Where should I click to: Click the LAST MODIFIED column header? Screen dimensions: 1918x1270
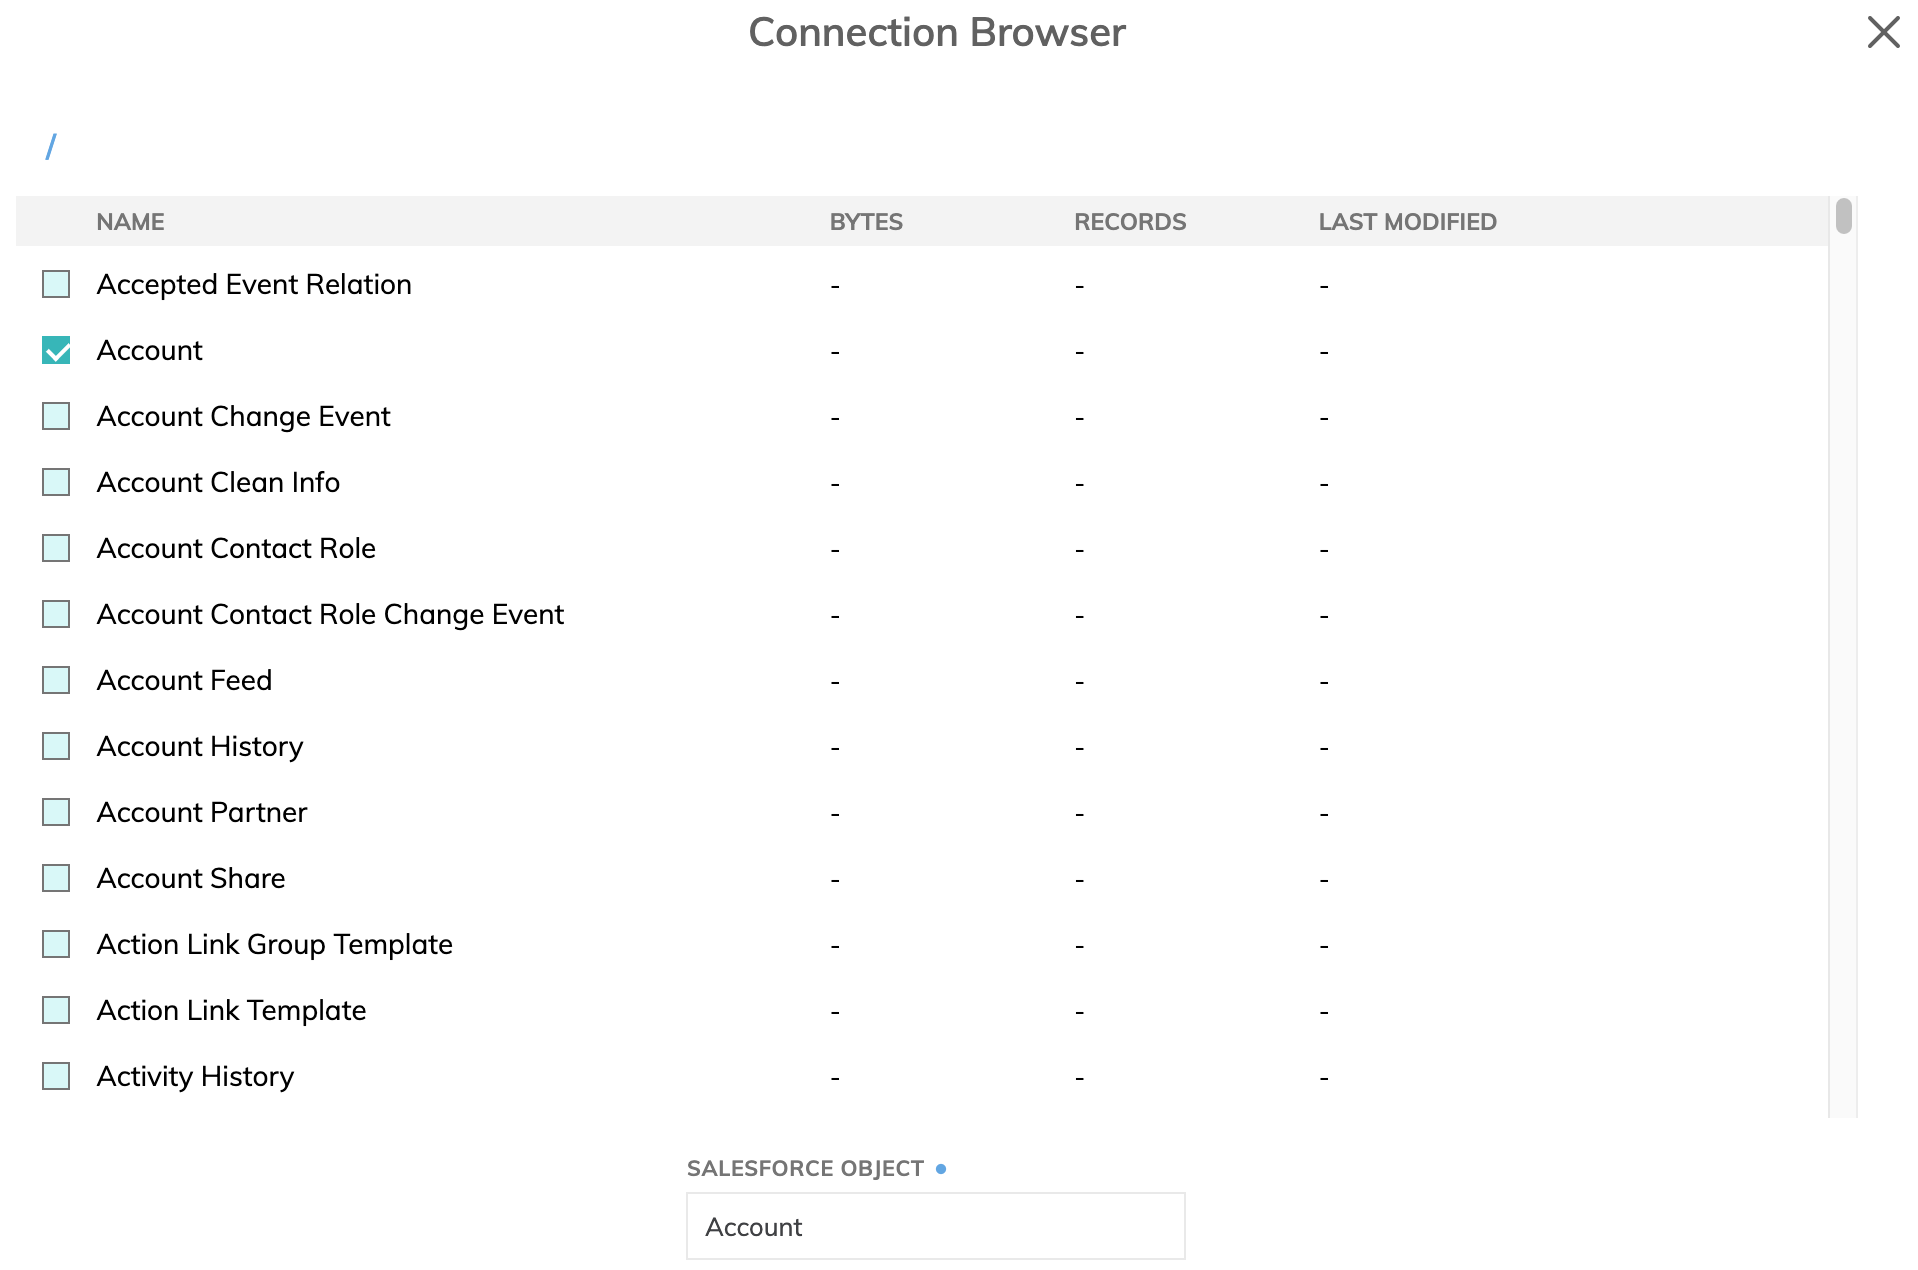point(1407,222)
